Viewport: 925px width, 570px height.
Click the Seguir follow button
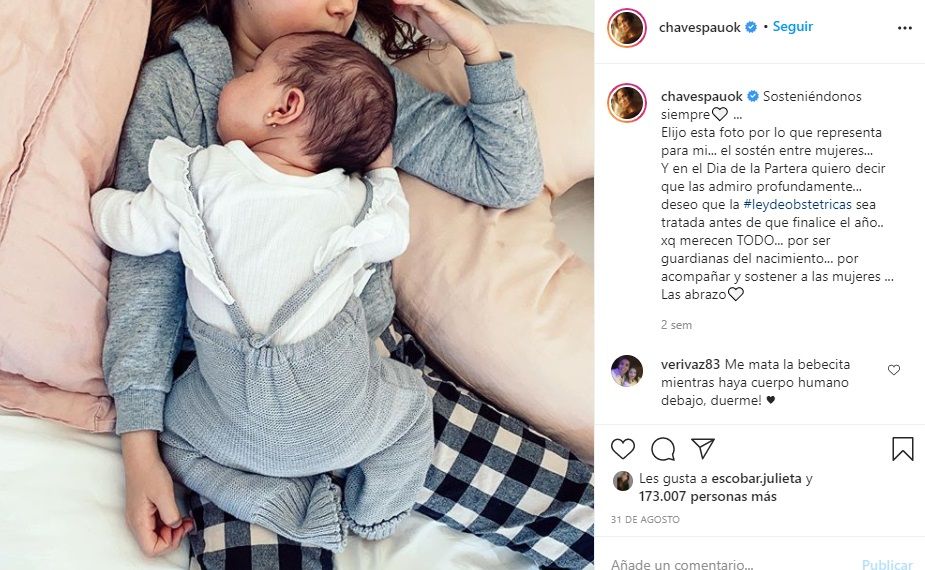pos(793,27)
